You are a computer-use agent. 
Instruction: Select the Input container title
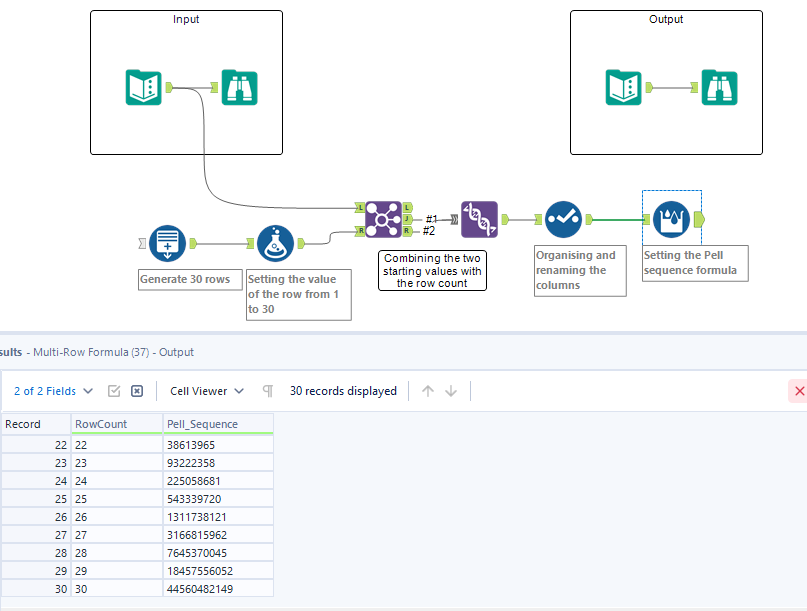point(186,19)
